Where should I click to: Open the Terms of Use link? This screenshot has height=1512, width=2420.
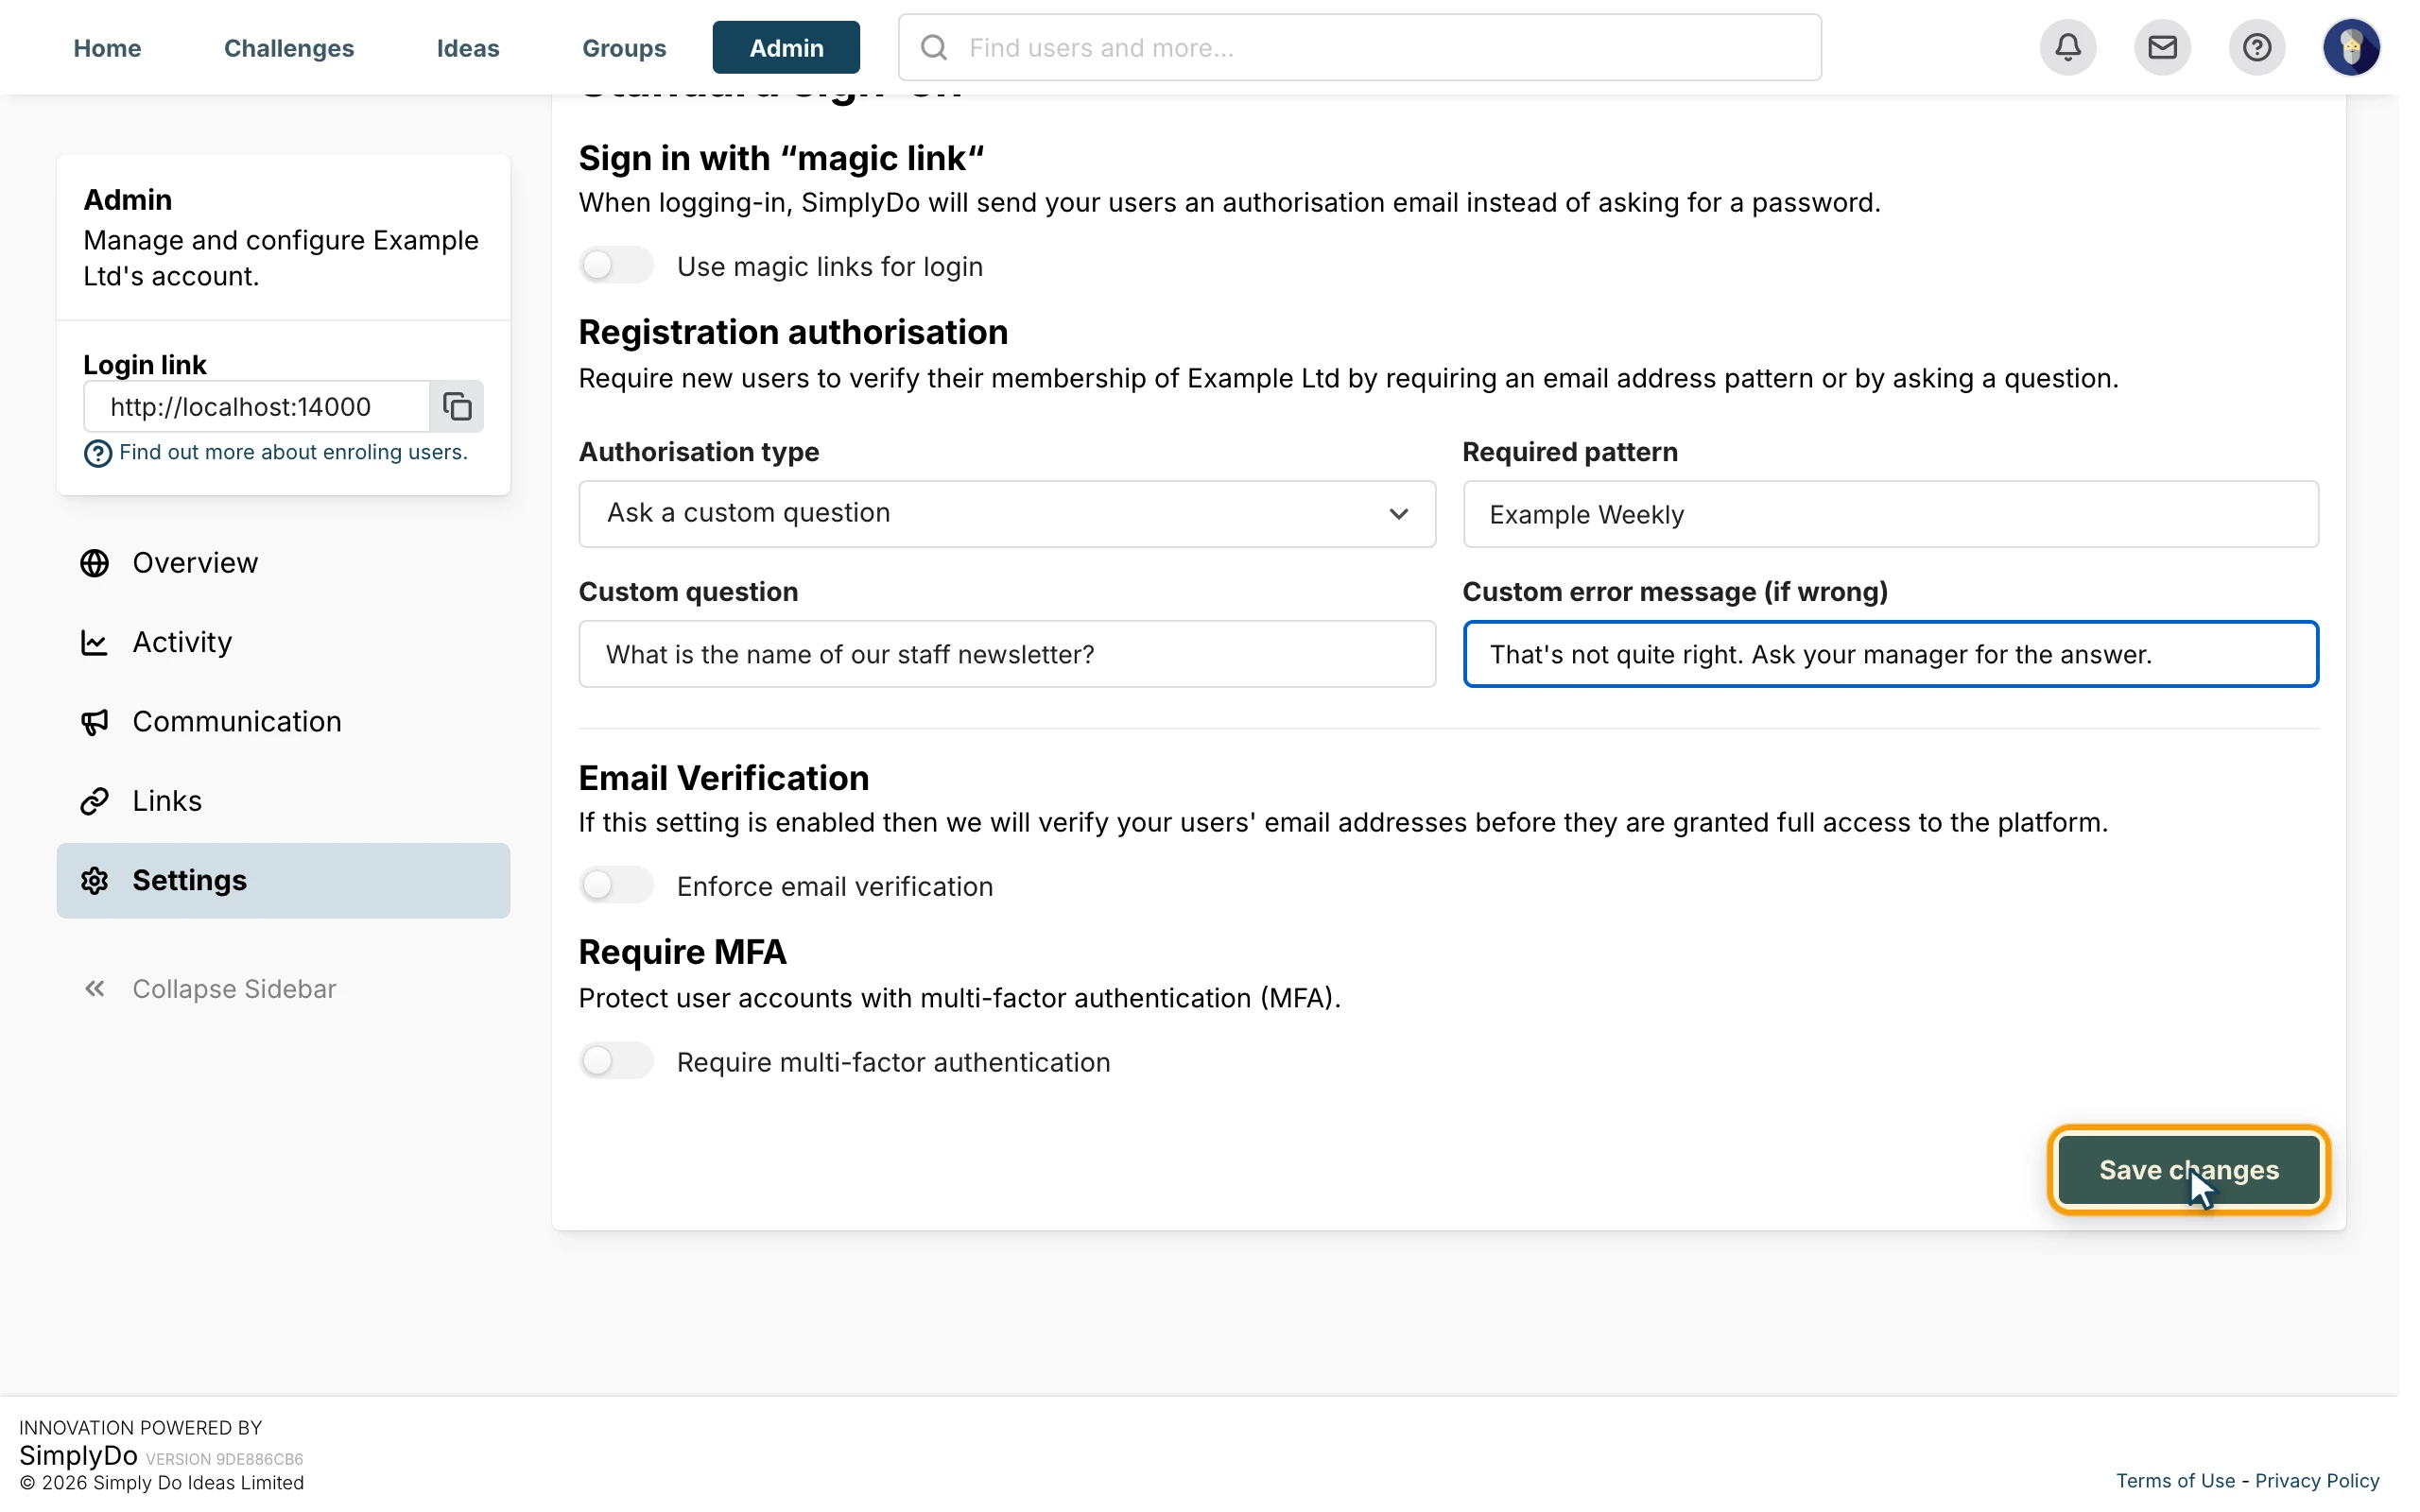click(2175, 1481)
